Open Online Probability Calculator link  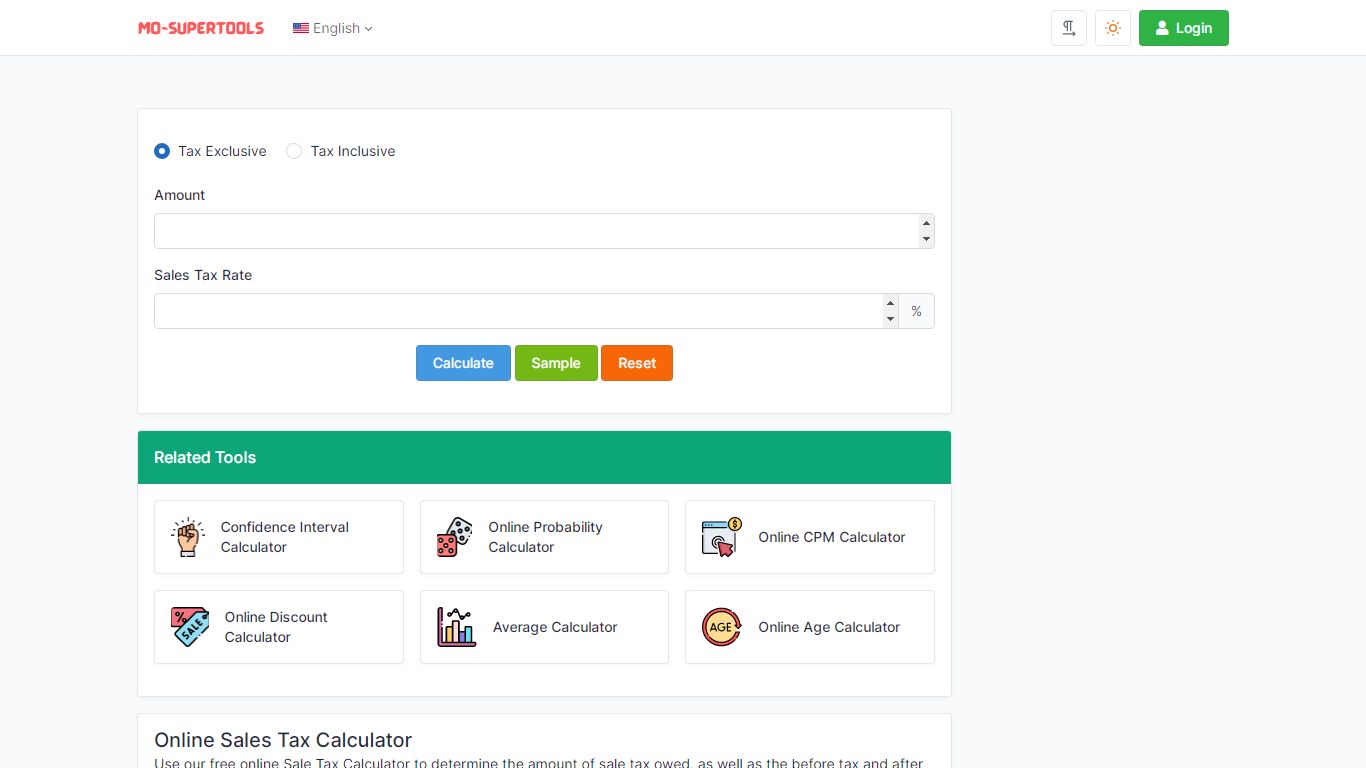point(544,537)
